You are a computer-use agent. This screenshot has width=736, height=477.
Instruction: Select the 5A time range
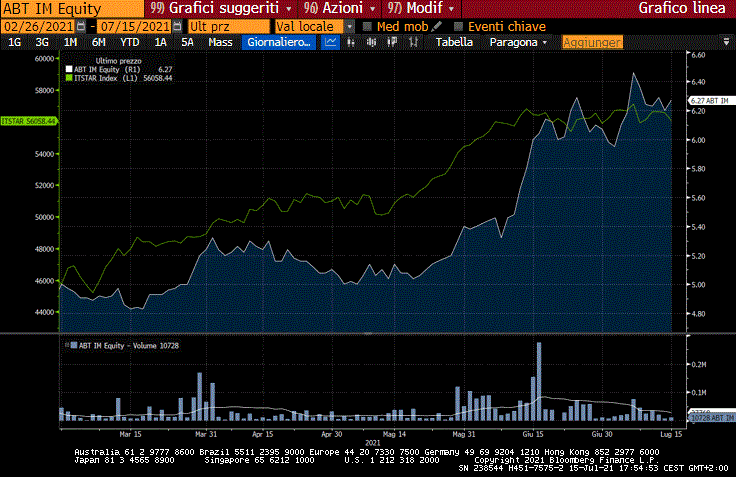coord(187,42)
